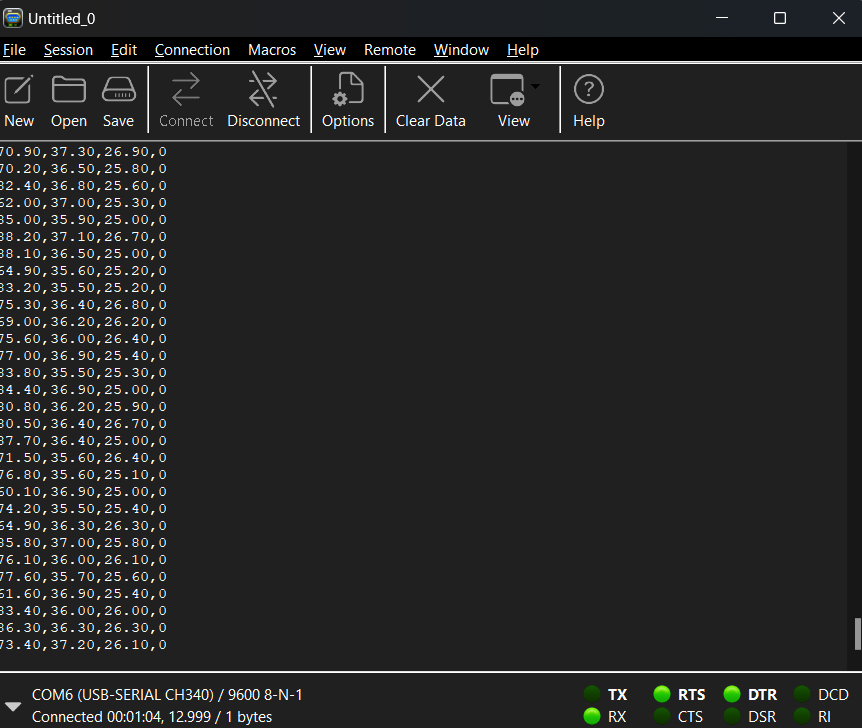The width and height of the screenshot is (862, 728).
Task: Click the greyed Connect toolbar icon
Action: [x=186, y=90]
